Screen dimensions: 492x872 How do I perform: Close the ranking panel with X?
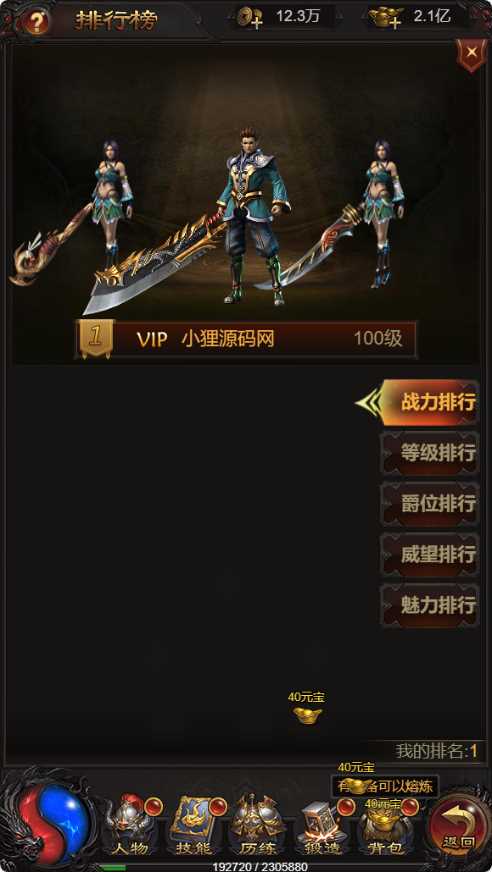click(x=471, y=53)
